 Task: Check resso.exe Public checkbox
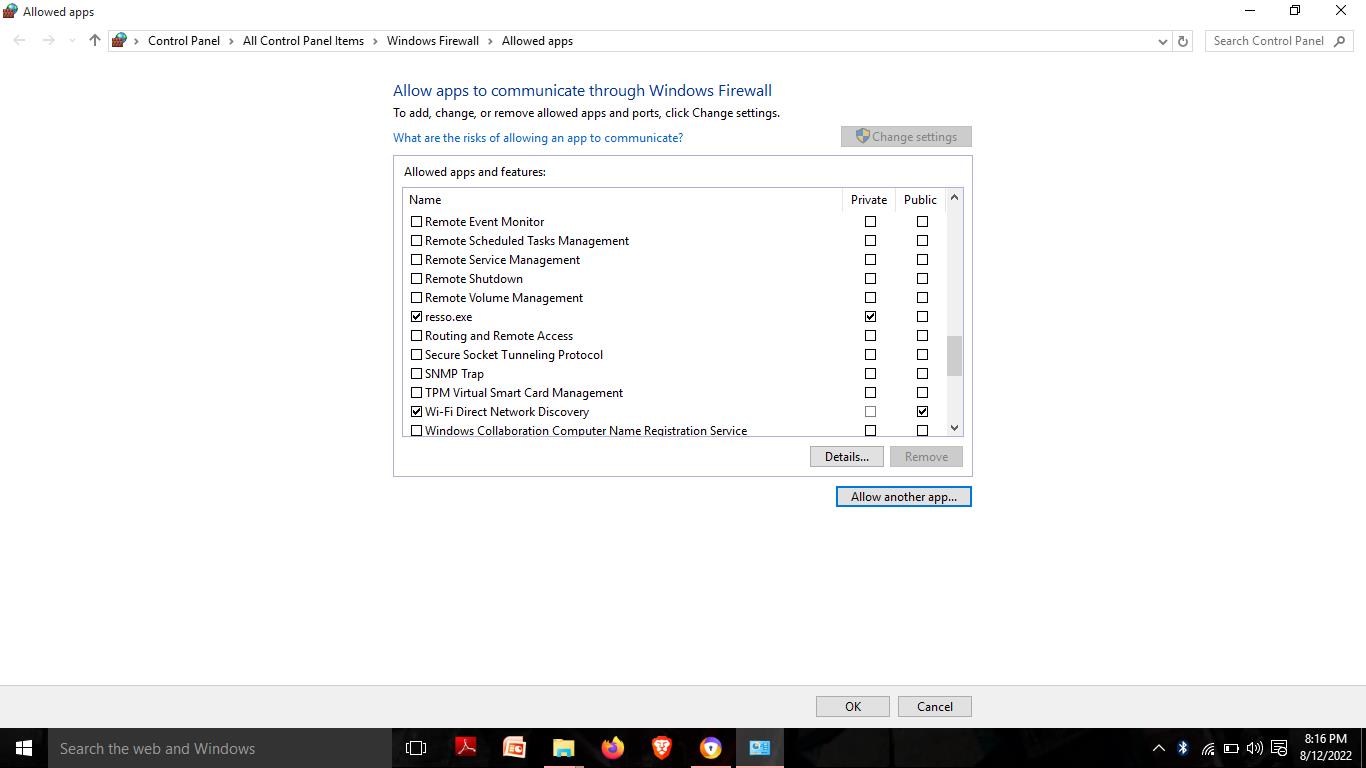[x=922, y=317]
